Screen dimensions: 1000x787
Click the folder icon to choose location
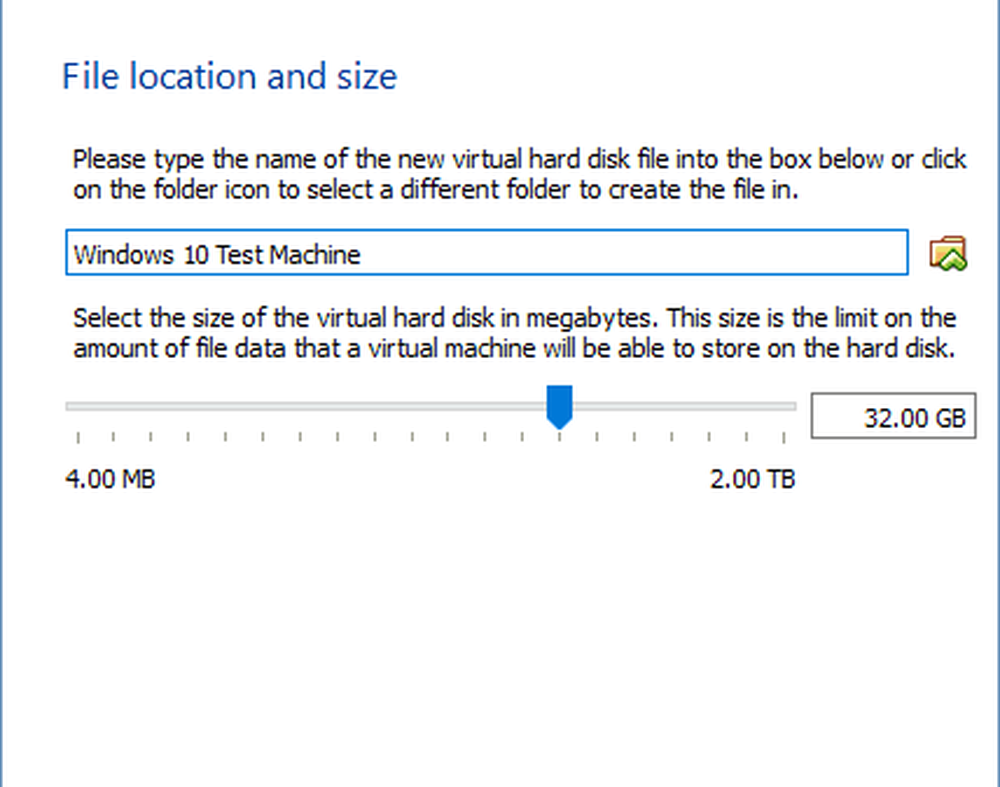(x=947, y=253)
